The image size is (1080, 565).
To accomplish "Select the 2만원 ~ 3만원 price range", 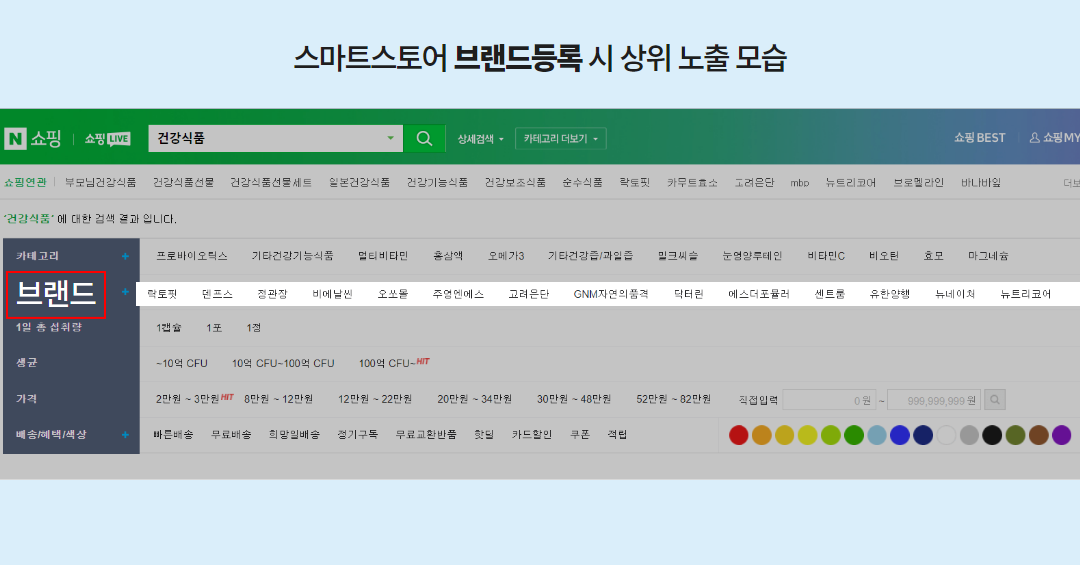I will (187, 399).
